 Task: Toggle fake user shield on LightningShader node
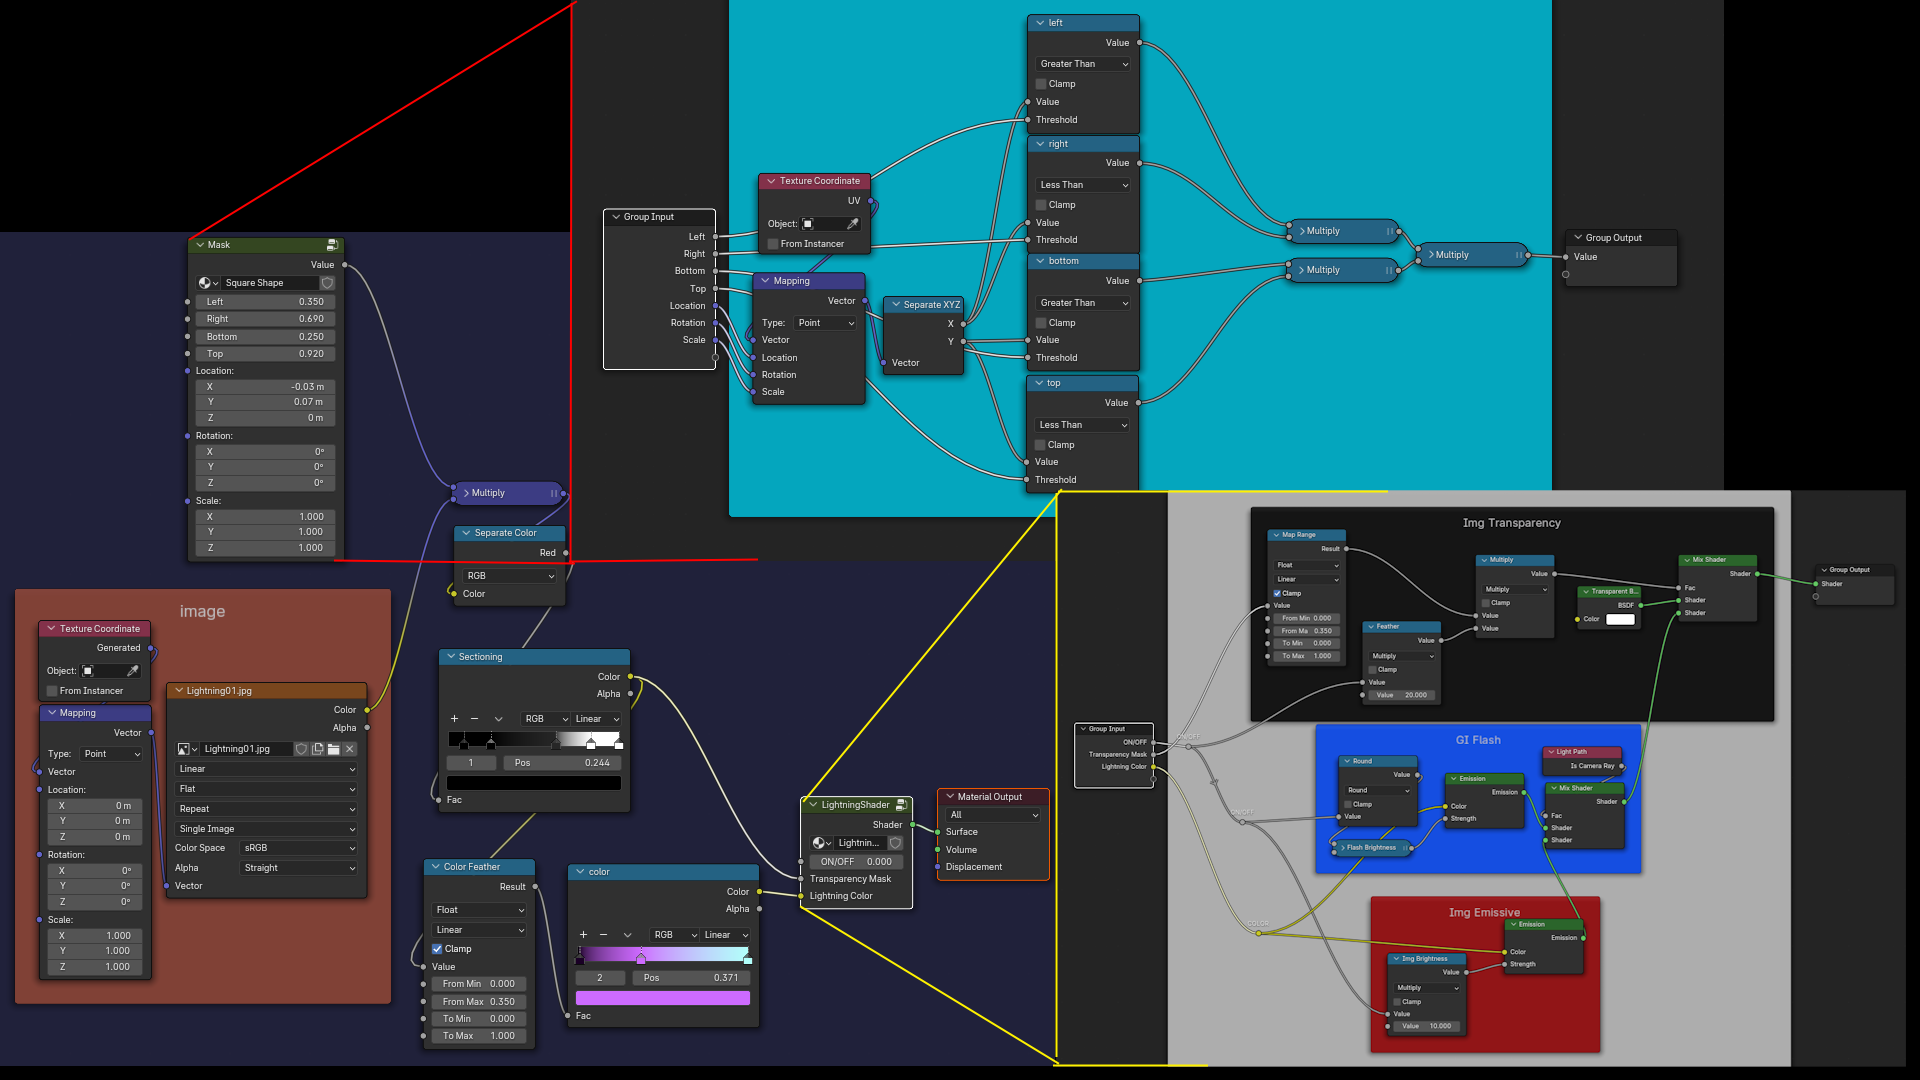(x=896, y=843)
